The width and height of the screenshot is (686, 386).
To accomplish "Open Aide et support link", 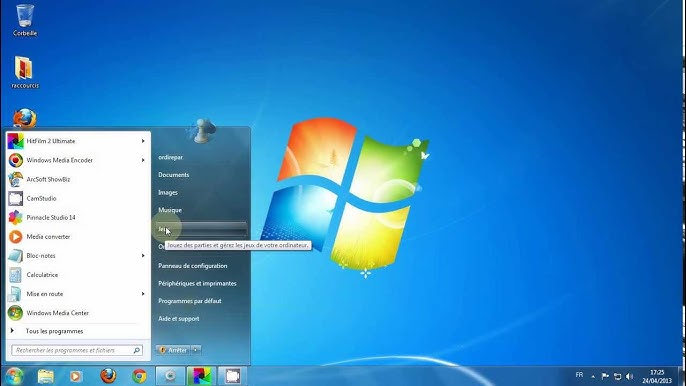I will (x=178, y=319).
